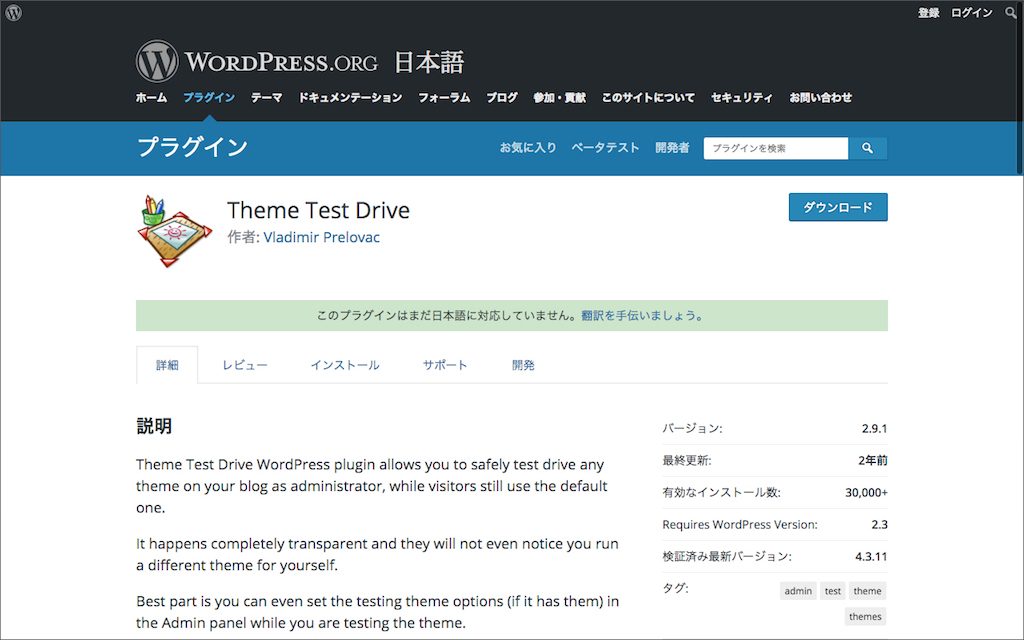Click the themes tag
This screenshot has height=640, width=1024.
pyautogui.click(x=865, y=616)
